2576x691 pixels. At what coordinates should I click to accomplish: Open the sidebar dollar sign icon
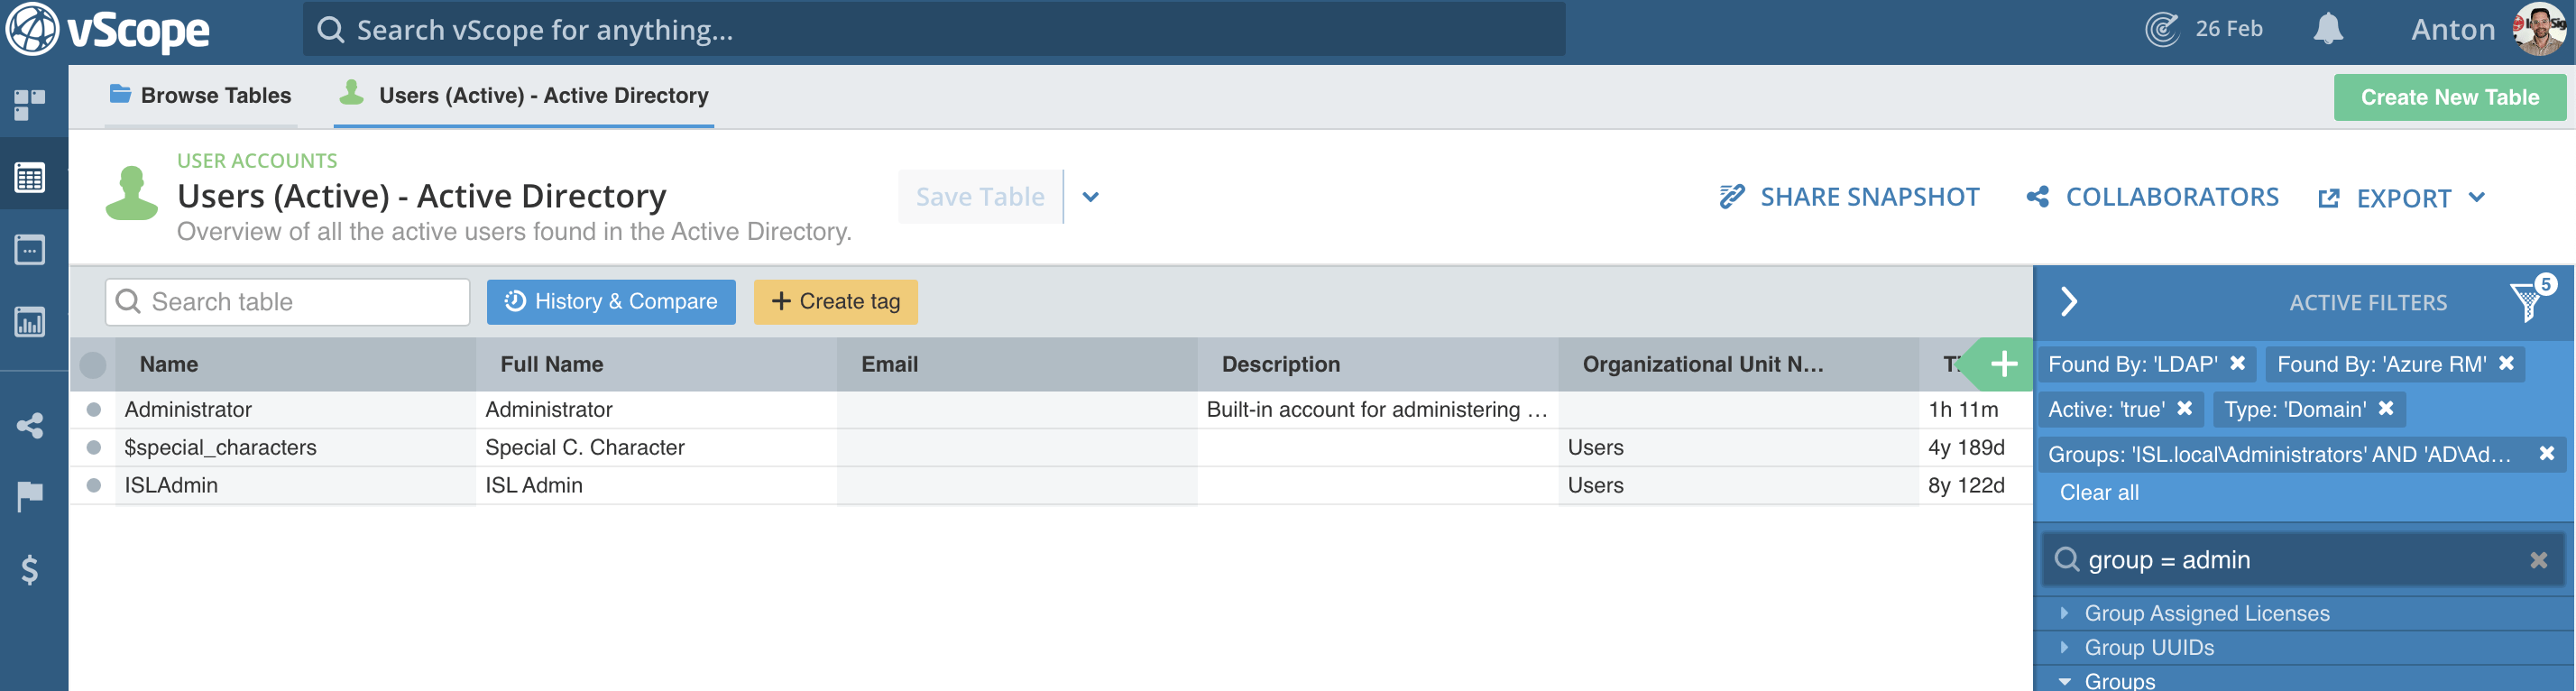coord(30,570)
